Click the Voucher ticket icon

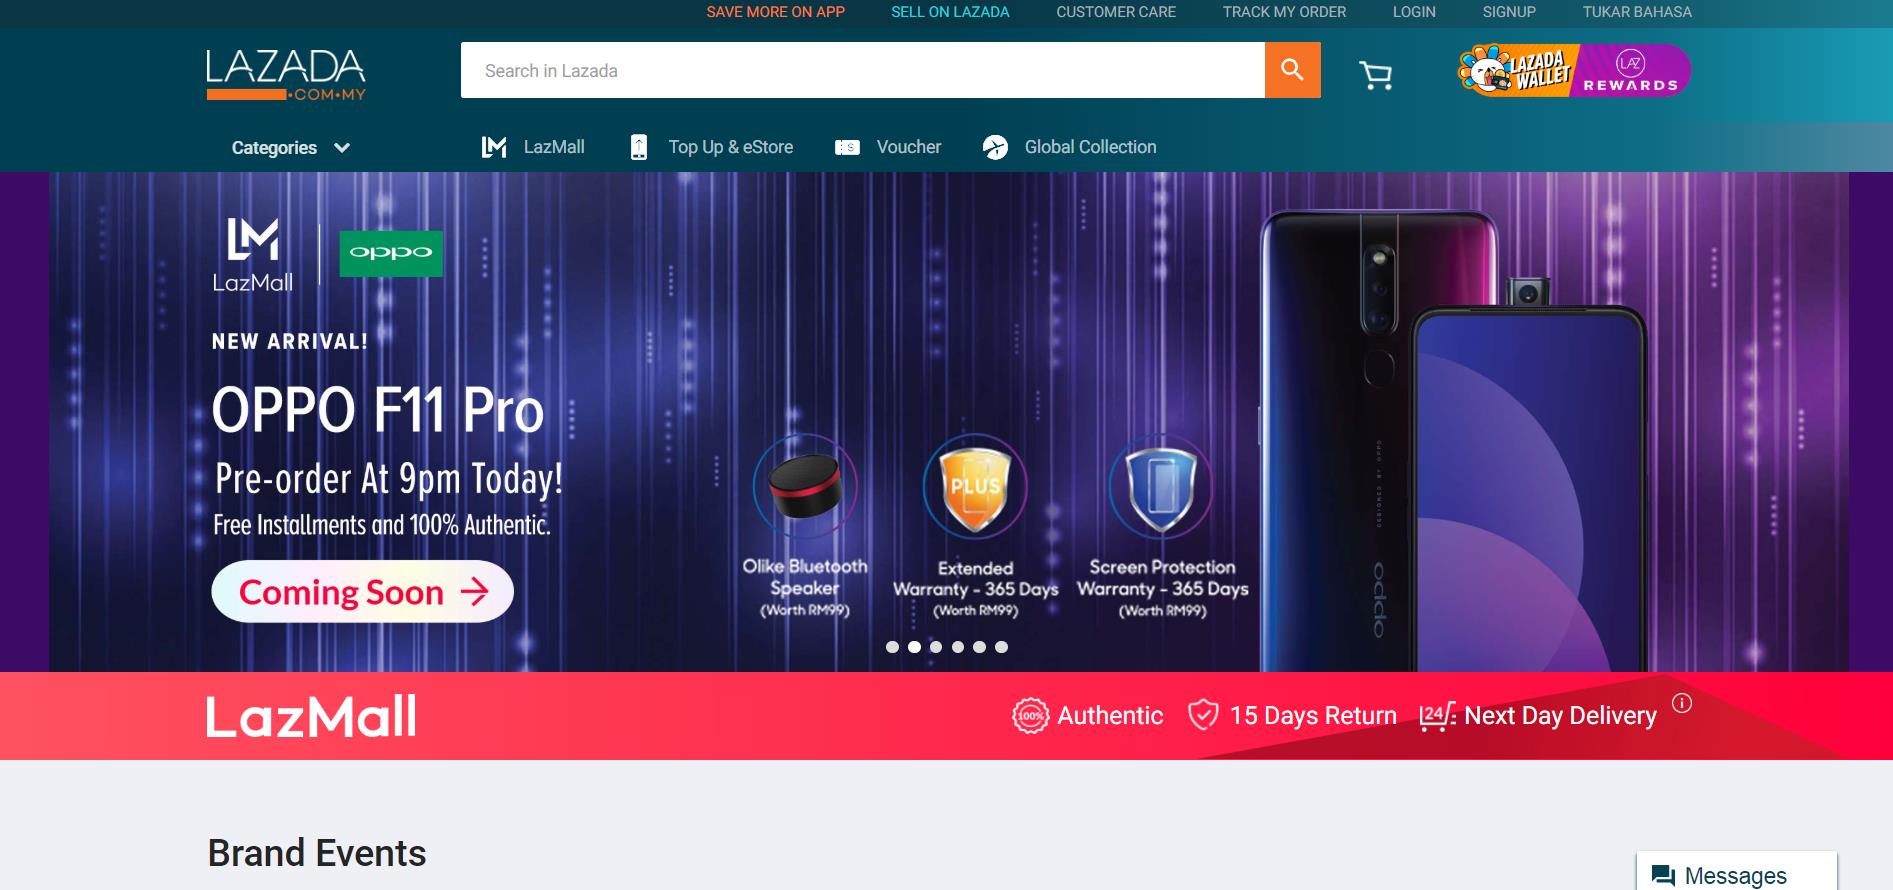tap(847, 147)
